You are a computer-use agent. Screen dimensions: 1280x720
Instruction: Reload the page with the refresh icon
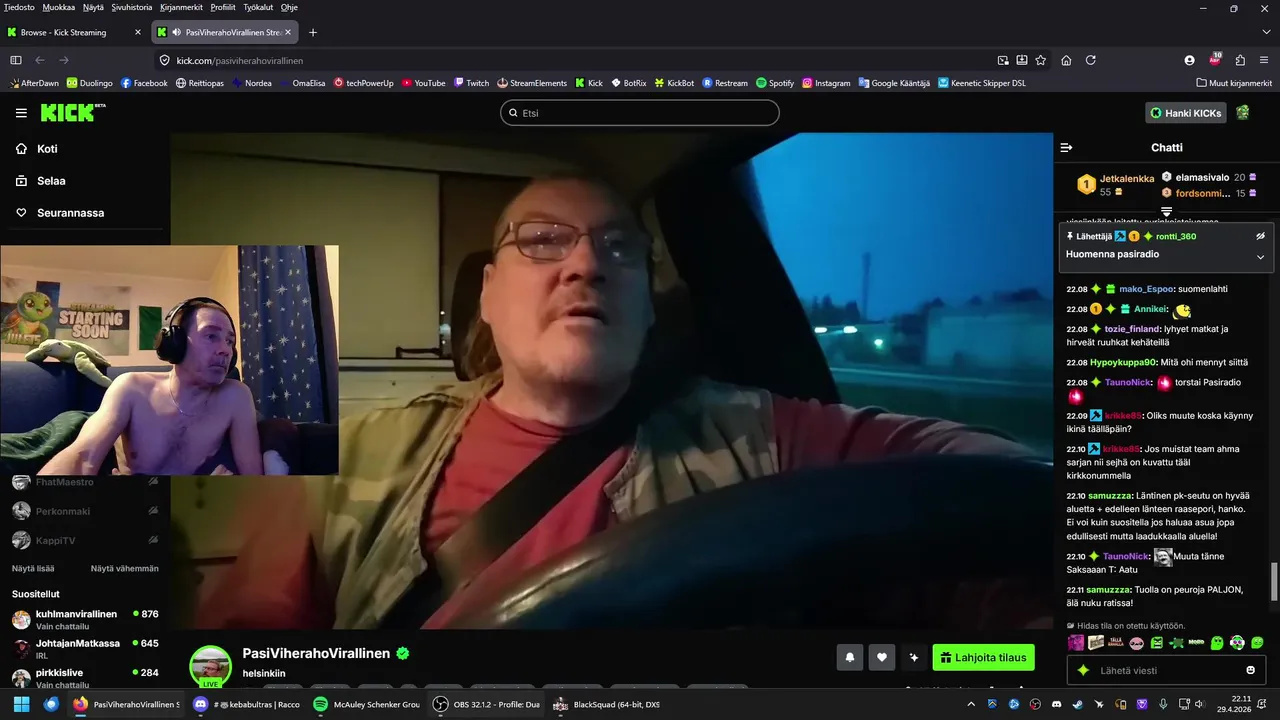(1090, 60)
